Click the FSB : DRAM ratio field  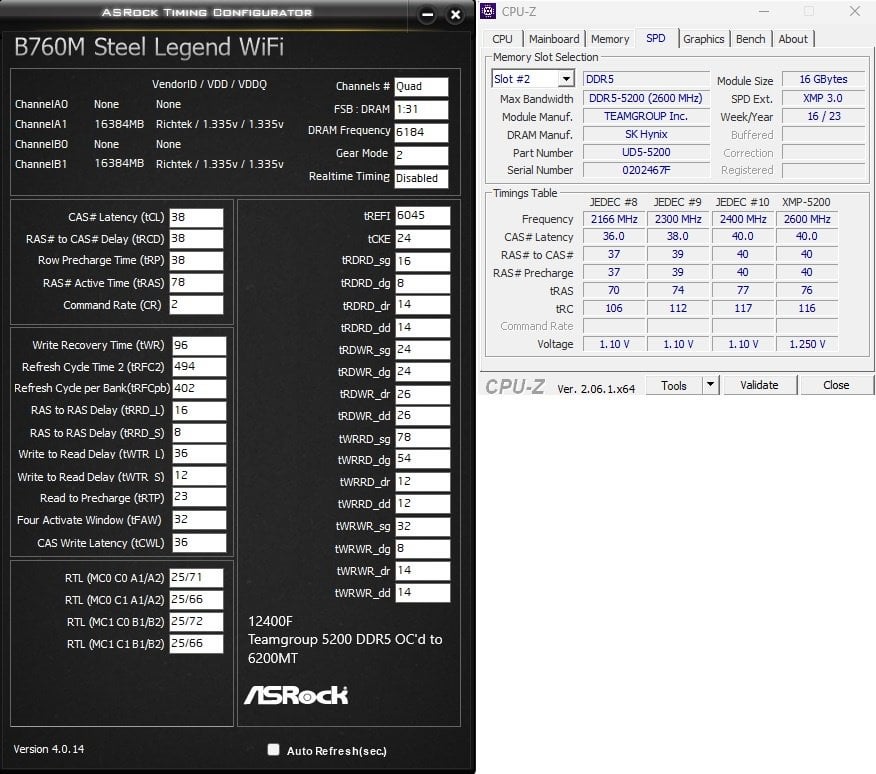pos(421,110)
